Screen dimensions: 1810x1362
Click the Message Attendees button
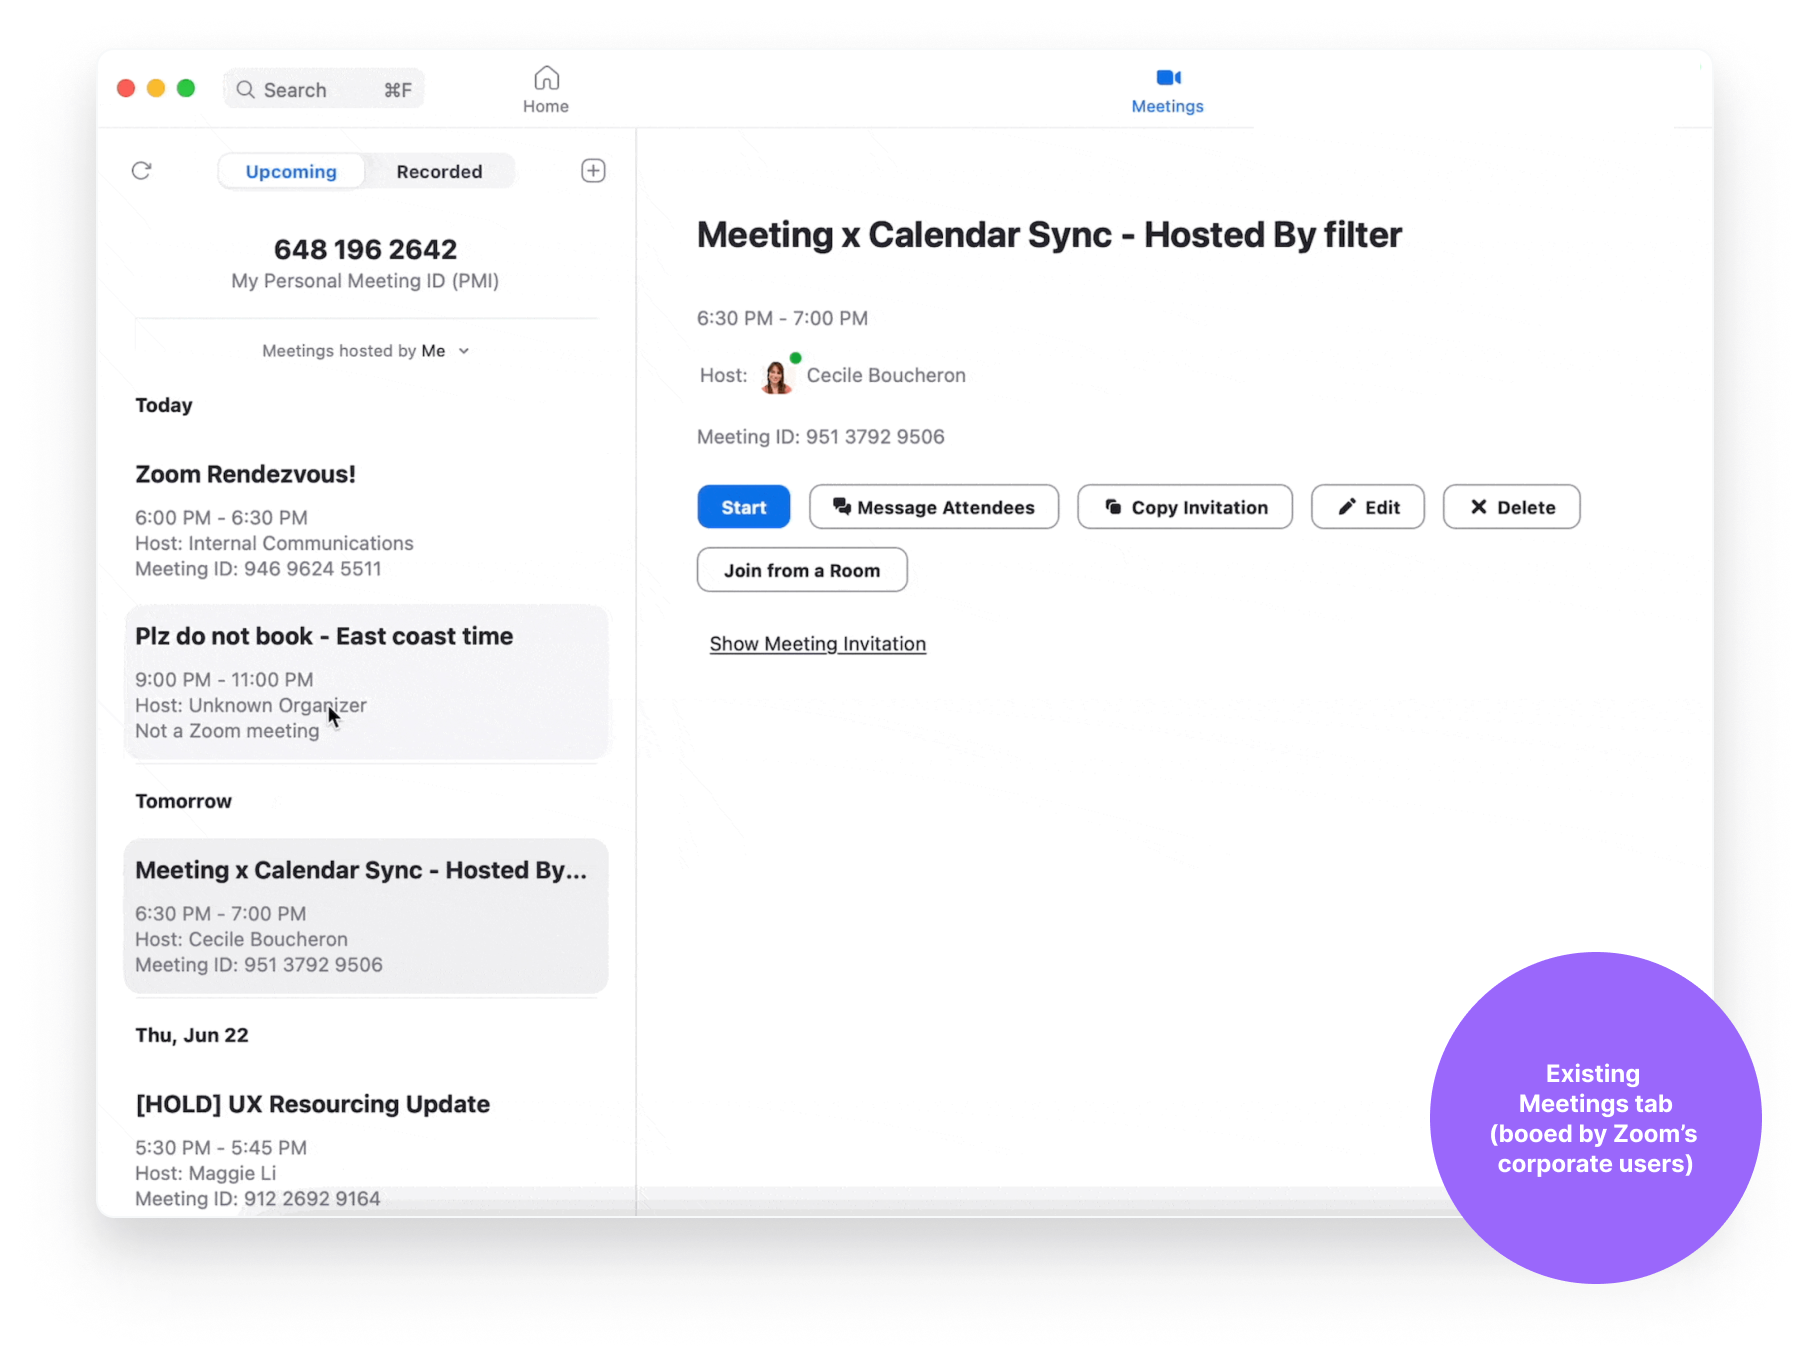(933, 508)
